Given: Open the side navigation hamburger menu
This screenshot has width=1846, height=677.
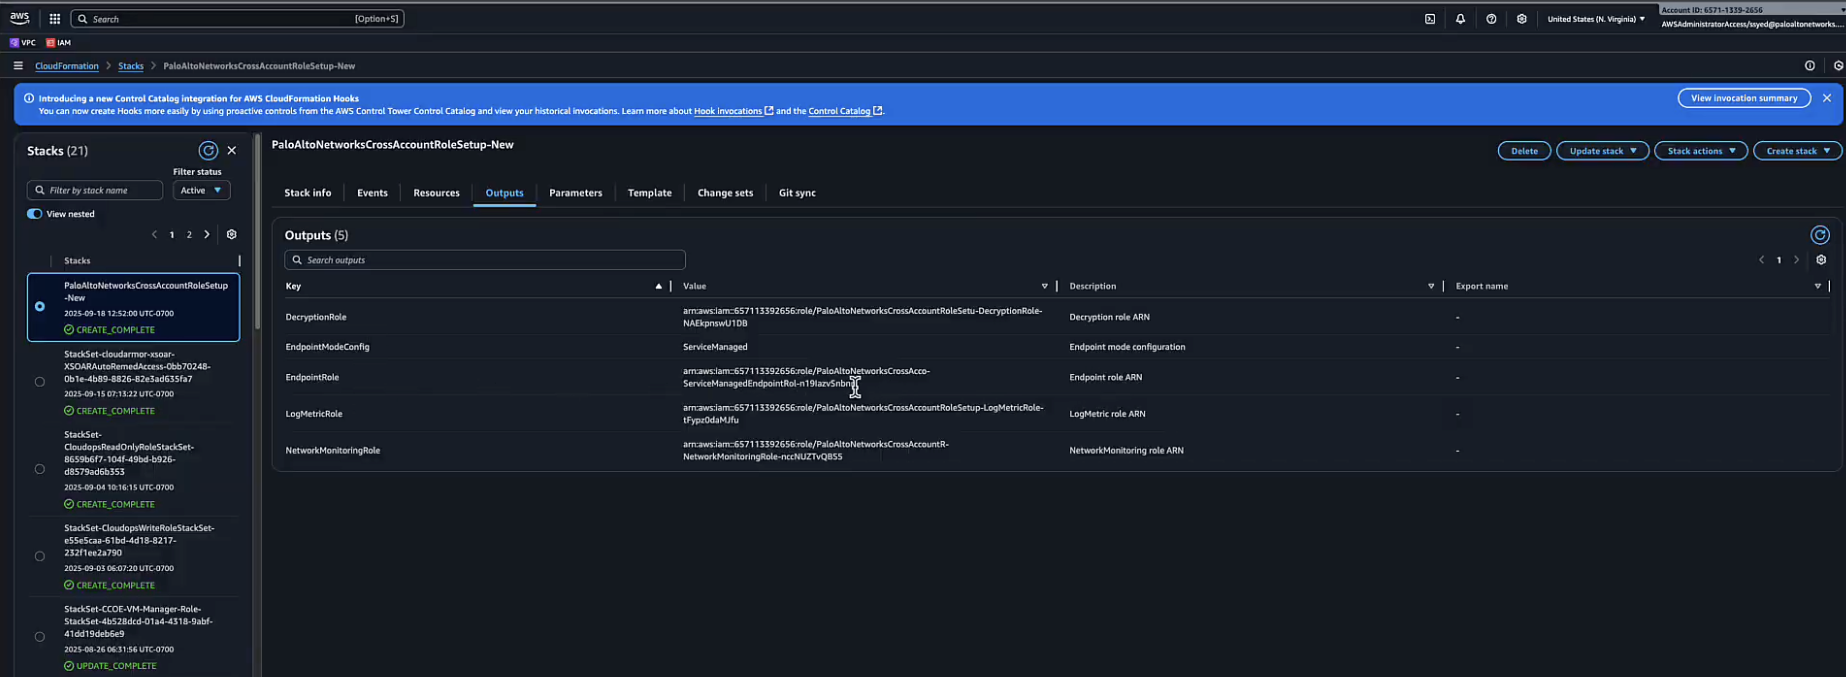Looking at the screenshot, I should tap(18, 66).
